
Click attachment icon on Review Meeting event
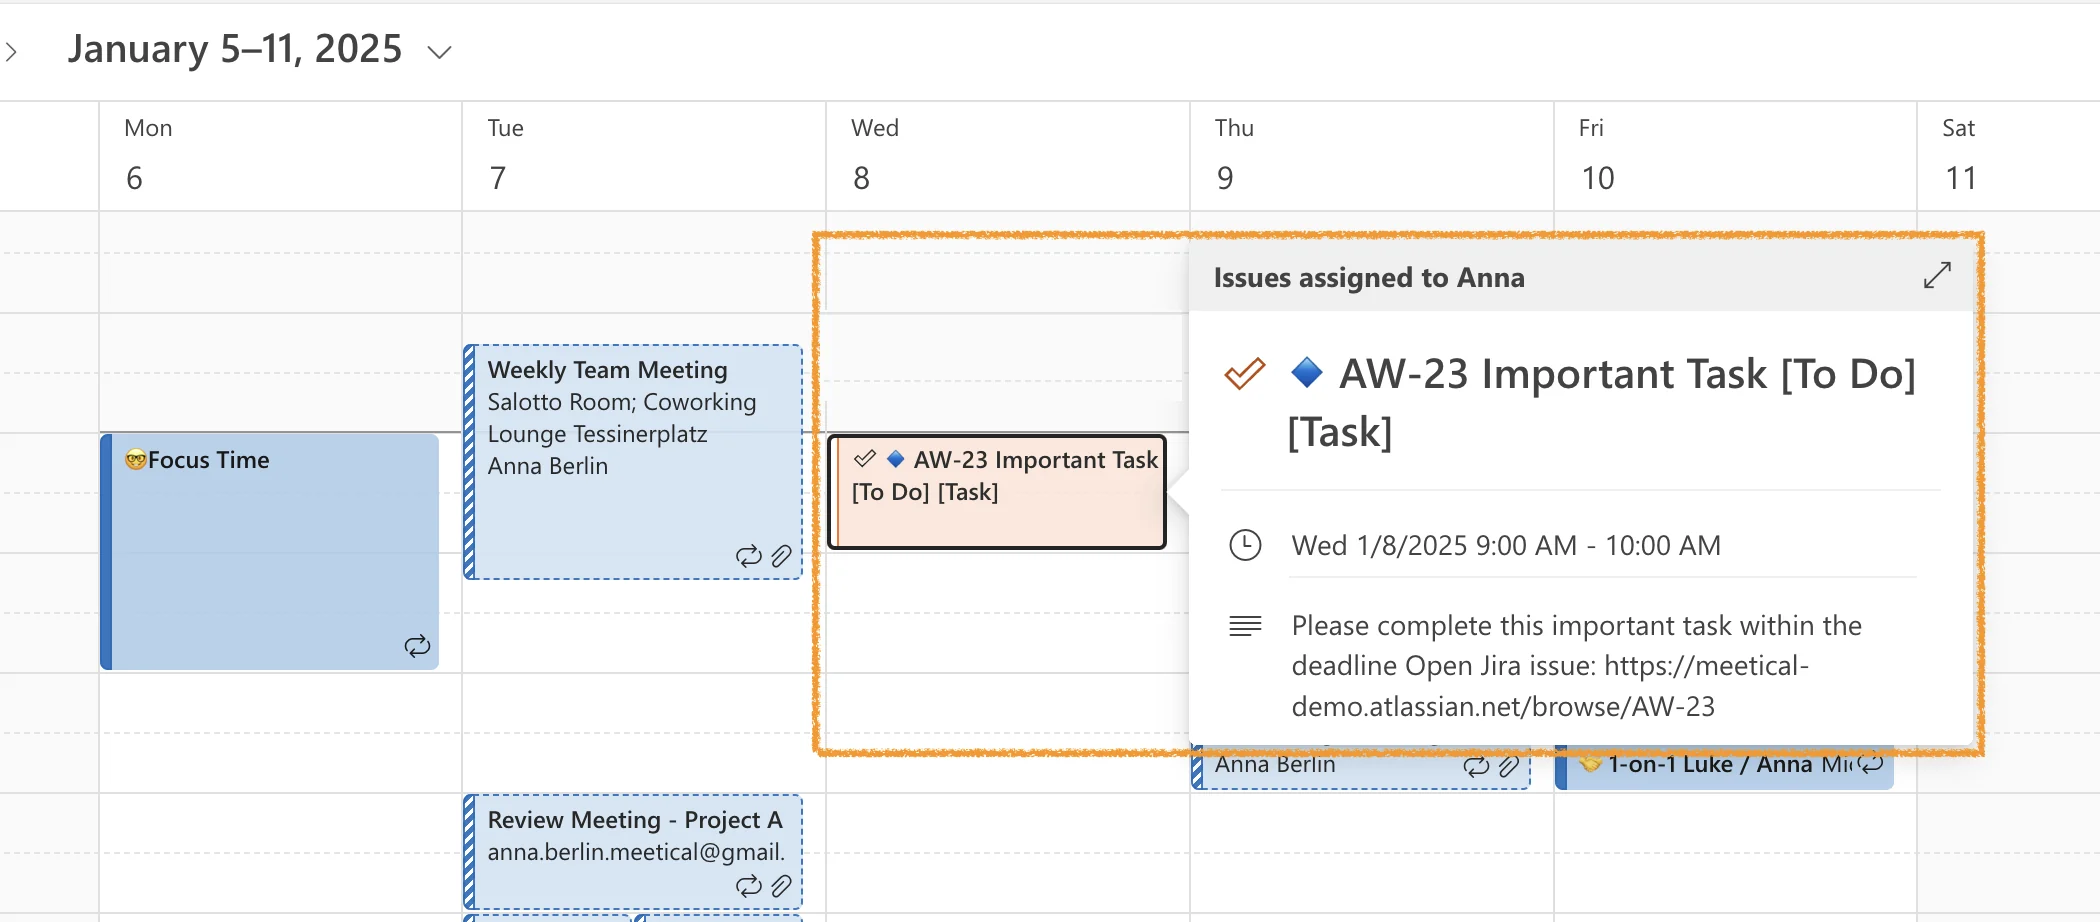pyautogui.click(x=782, y=886)
